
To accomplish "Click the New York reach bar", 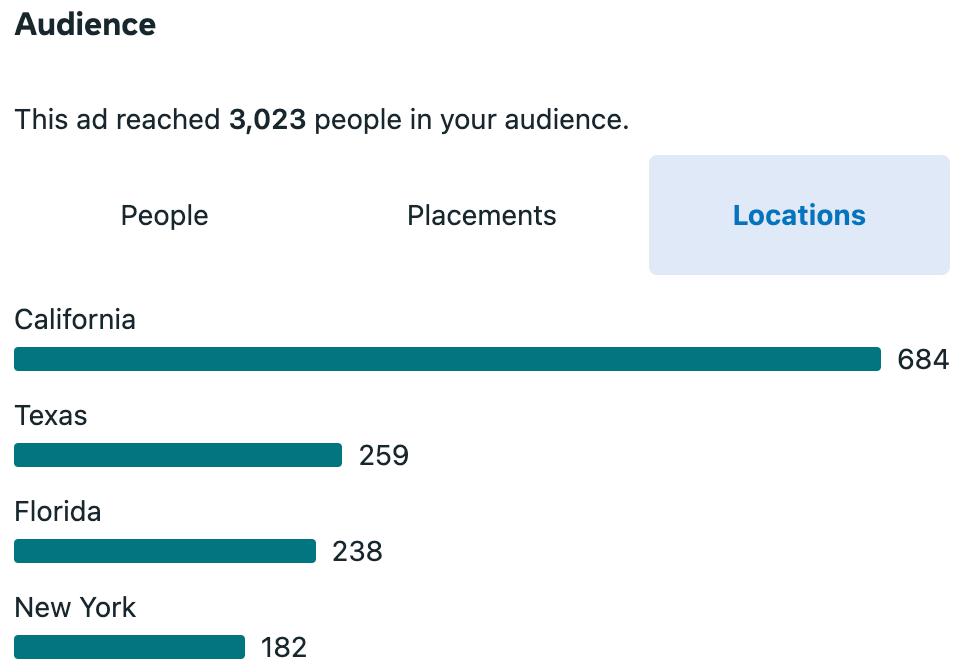I will coord(129,647).
